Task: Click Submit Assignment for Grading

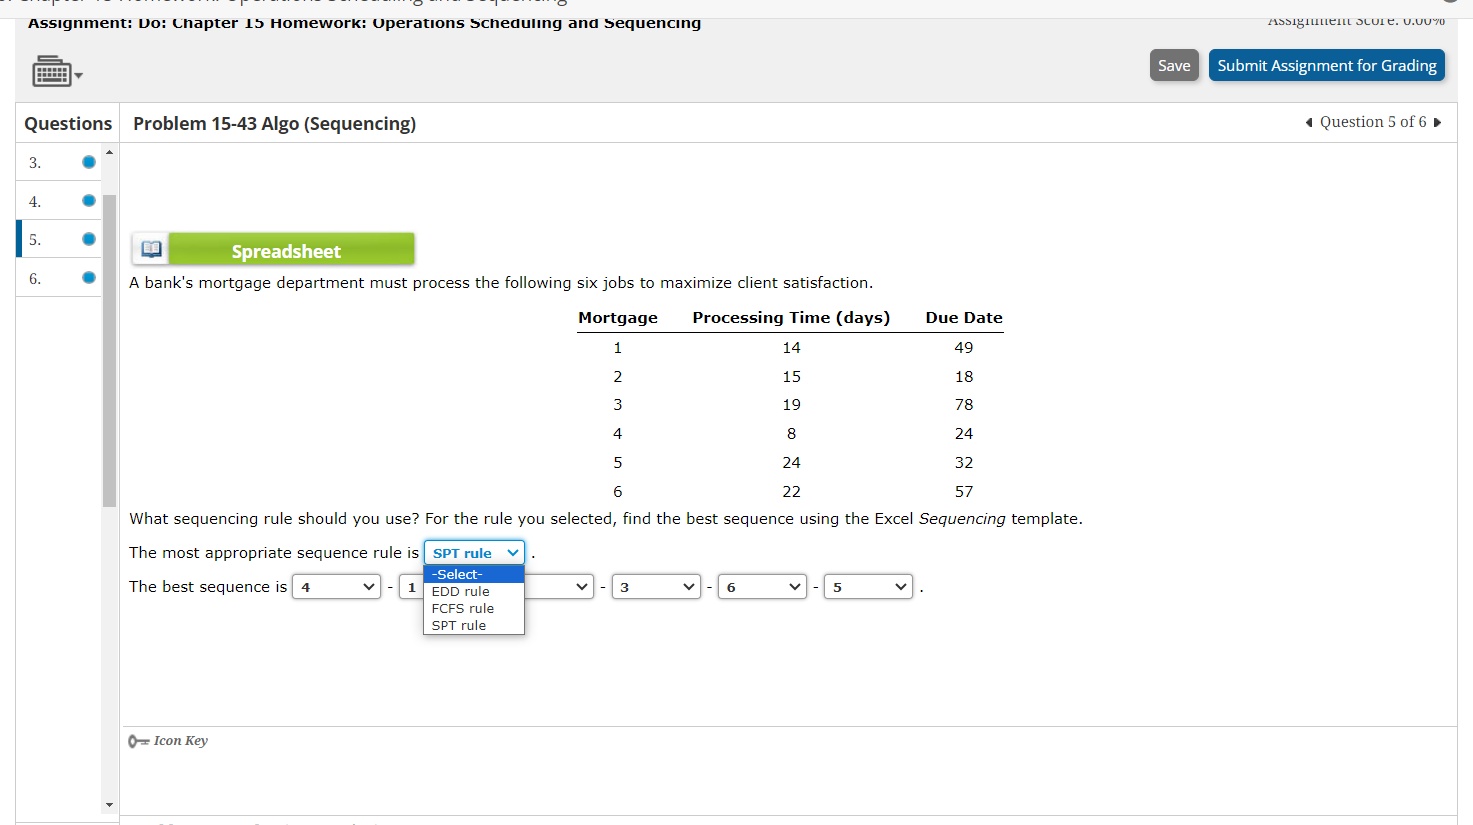Action: coord(1326,64)
